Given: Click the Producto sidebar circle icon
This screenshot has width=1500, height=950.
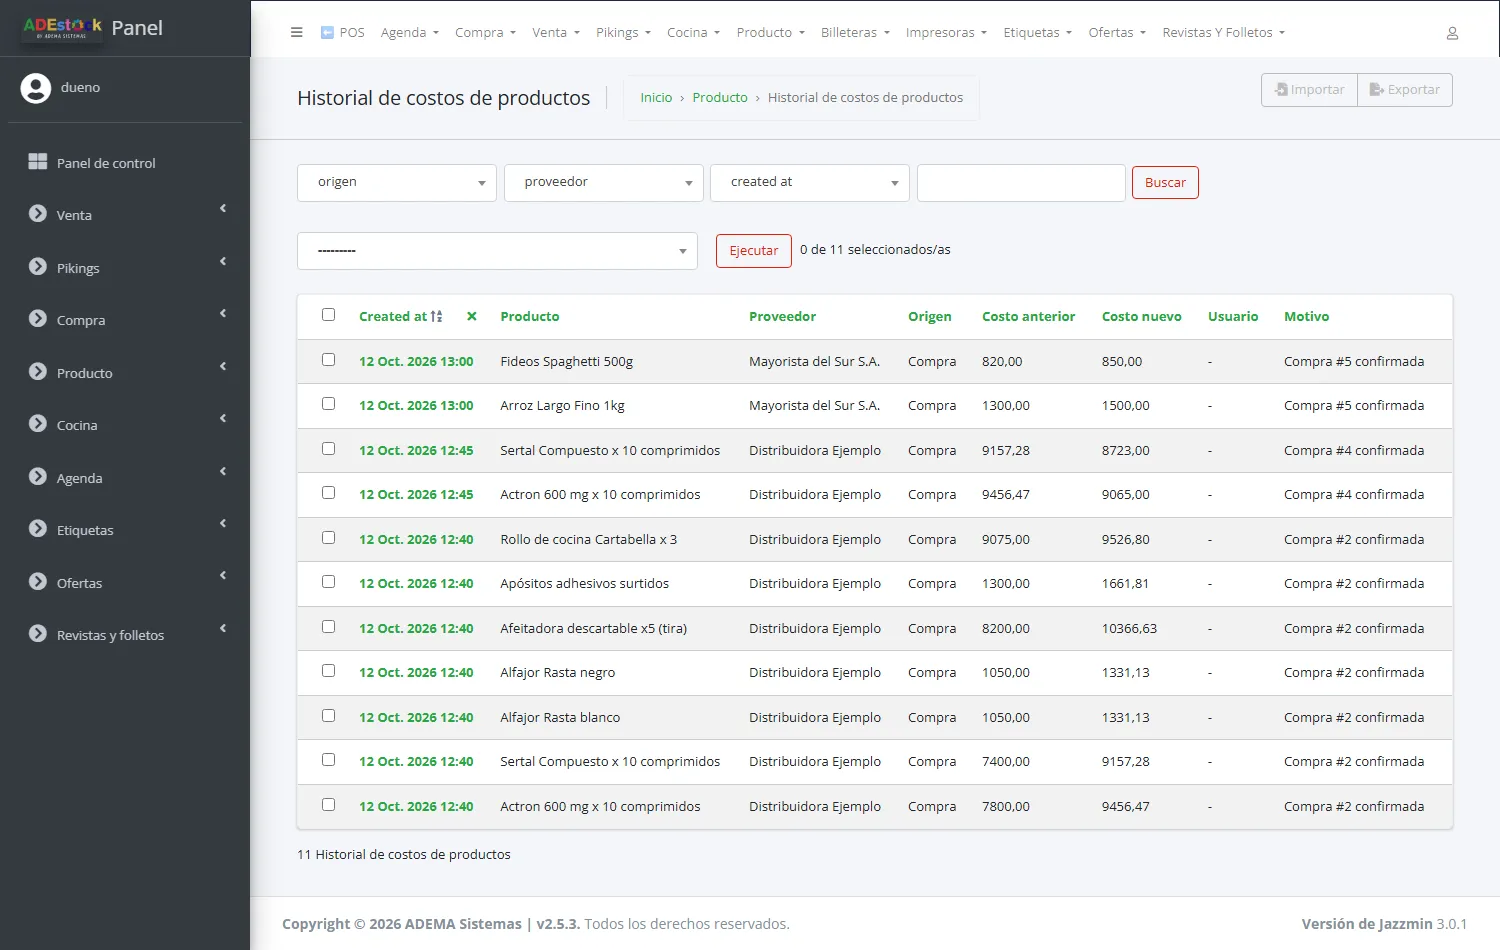Looking at the screenshot, I should [38, 372].
